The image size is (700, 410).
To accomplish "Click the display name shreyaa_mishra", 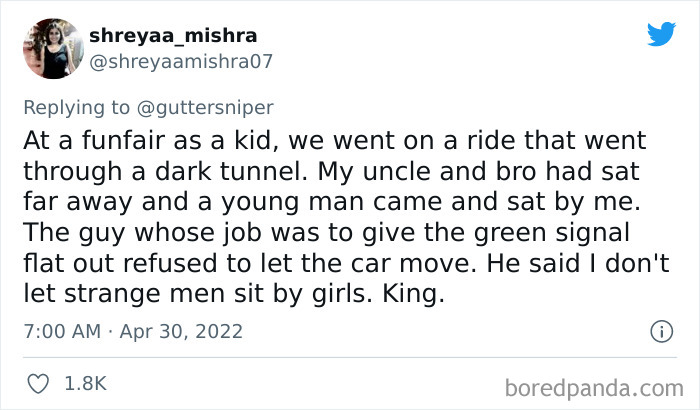I will (x=173, y=36).
